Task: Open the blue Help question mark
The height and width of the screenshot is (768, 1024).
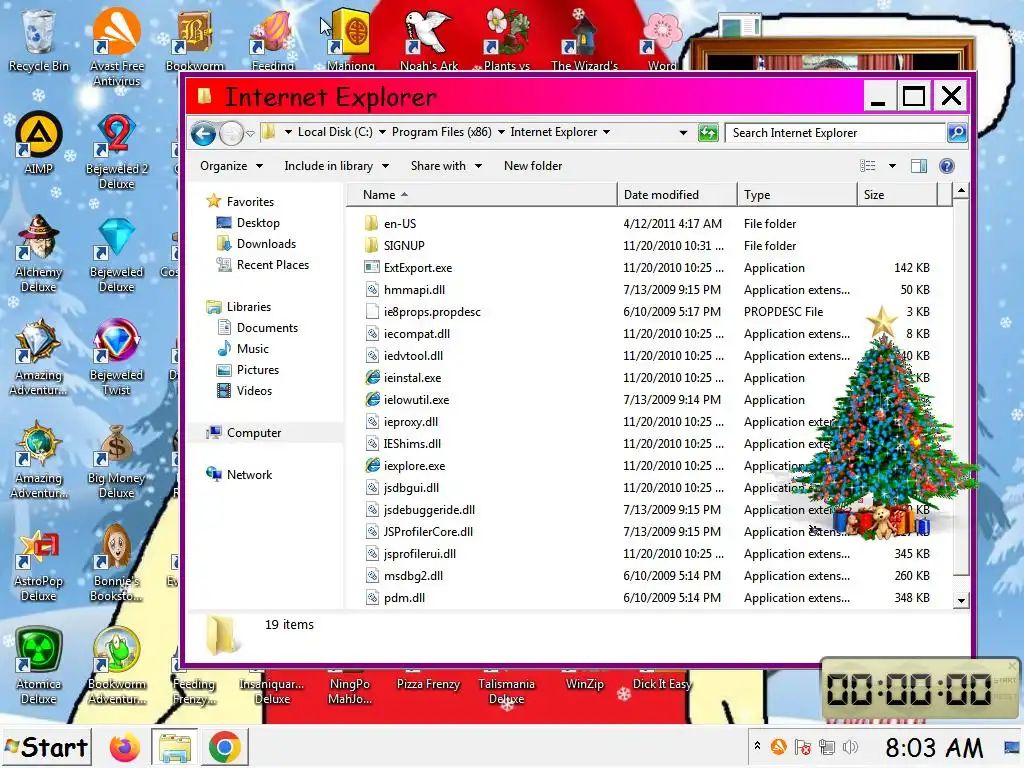Action: coord(946,166)
